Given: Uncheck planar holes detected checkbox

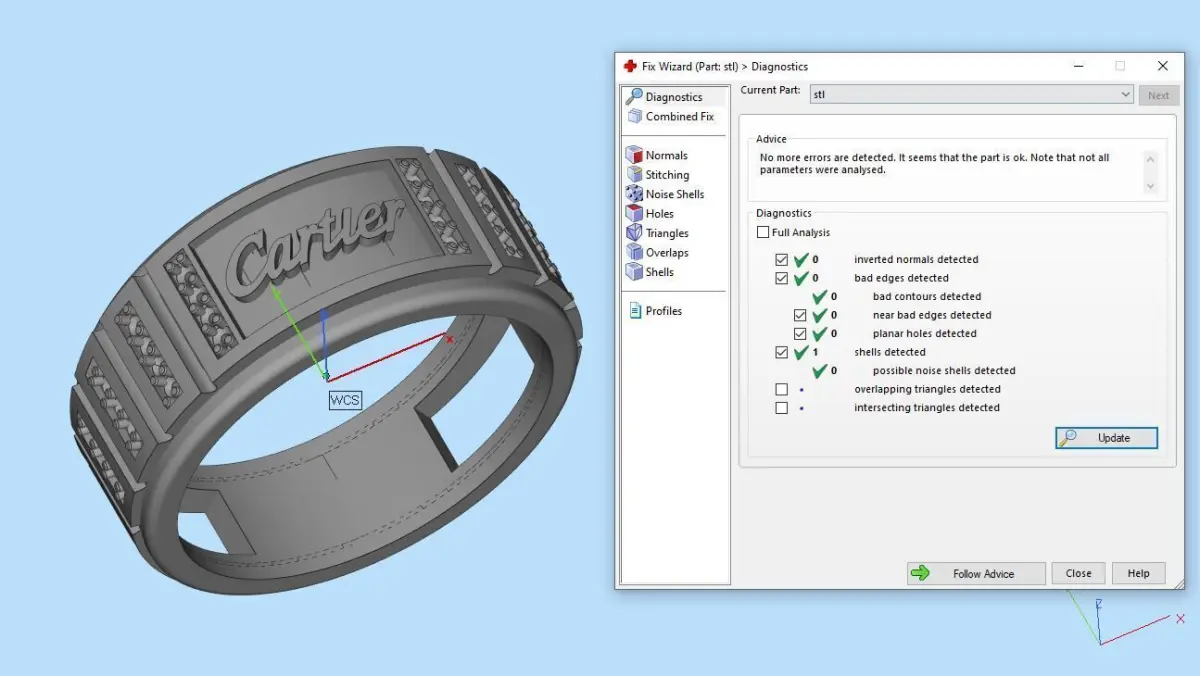Looking at the screenshot, I should [800, 333].
